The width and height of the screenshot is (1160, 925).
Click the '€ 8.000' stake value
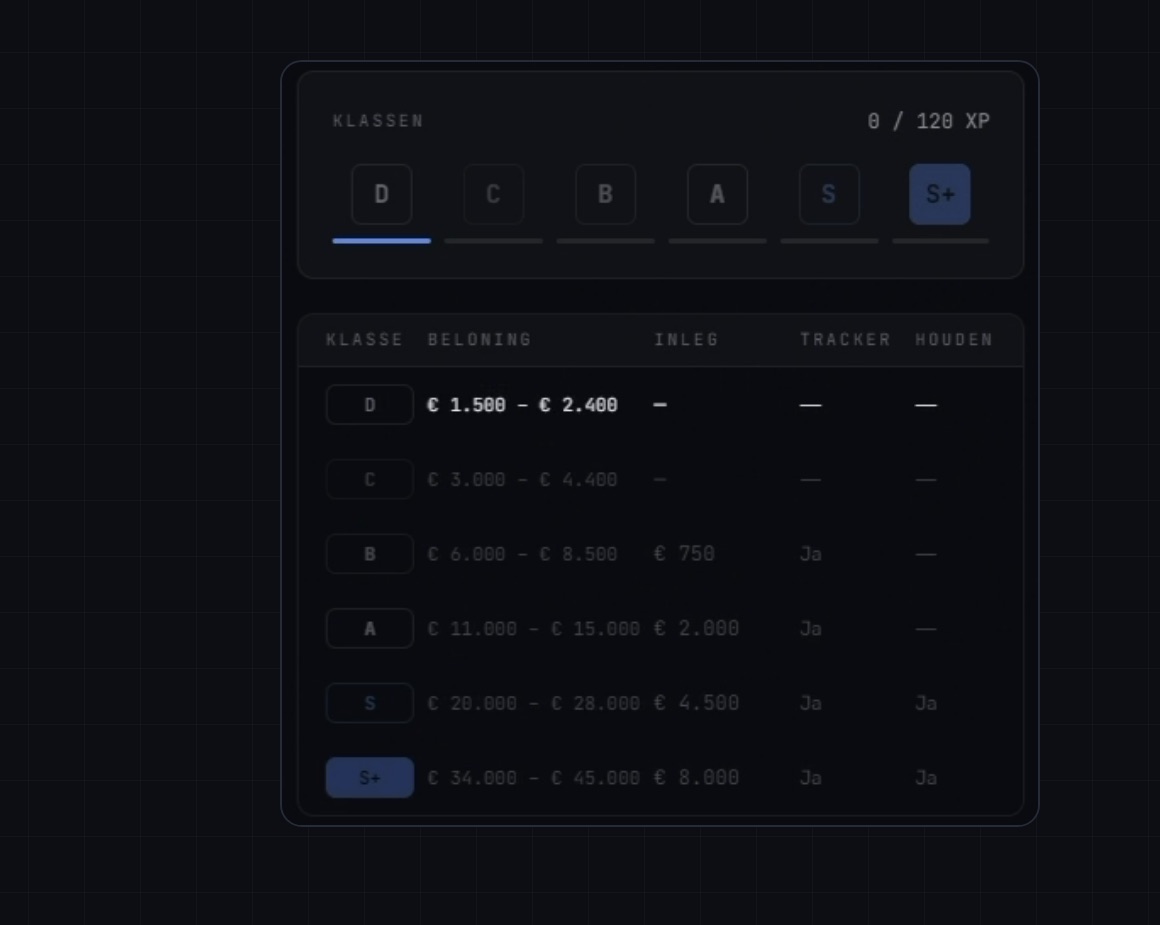pos(696,778)
